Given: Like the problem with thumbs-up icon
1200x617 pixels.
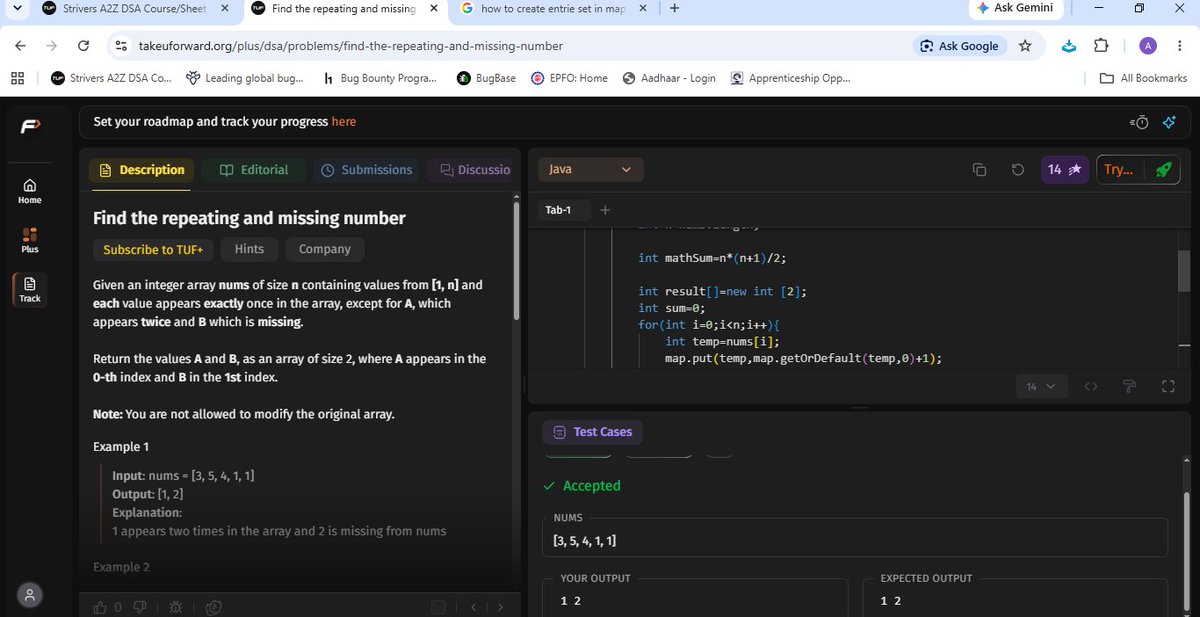Looking at the screenshot, I should coord(100,607).
